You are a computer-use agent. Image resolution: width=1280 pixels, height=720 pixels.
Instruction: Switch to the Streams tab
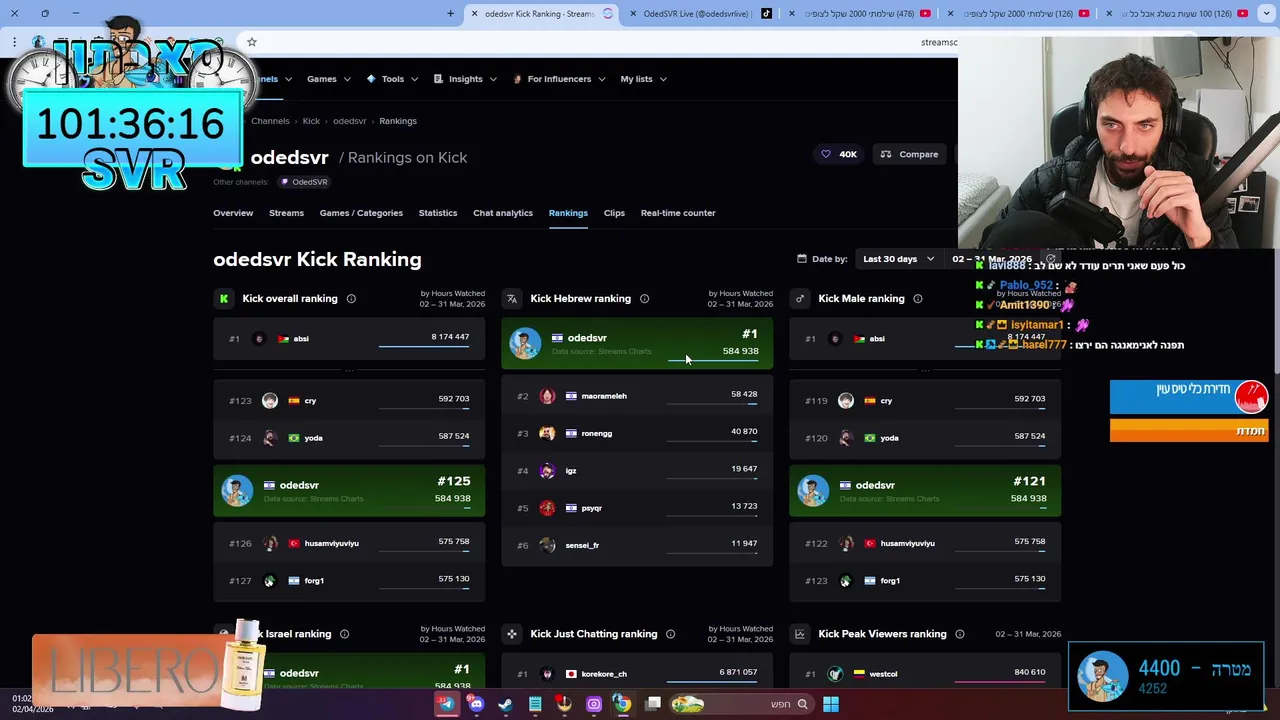(286, 213)
